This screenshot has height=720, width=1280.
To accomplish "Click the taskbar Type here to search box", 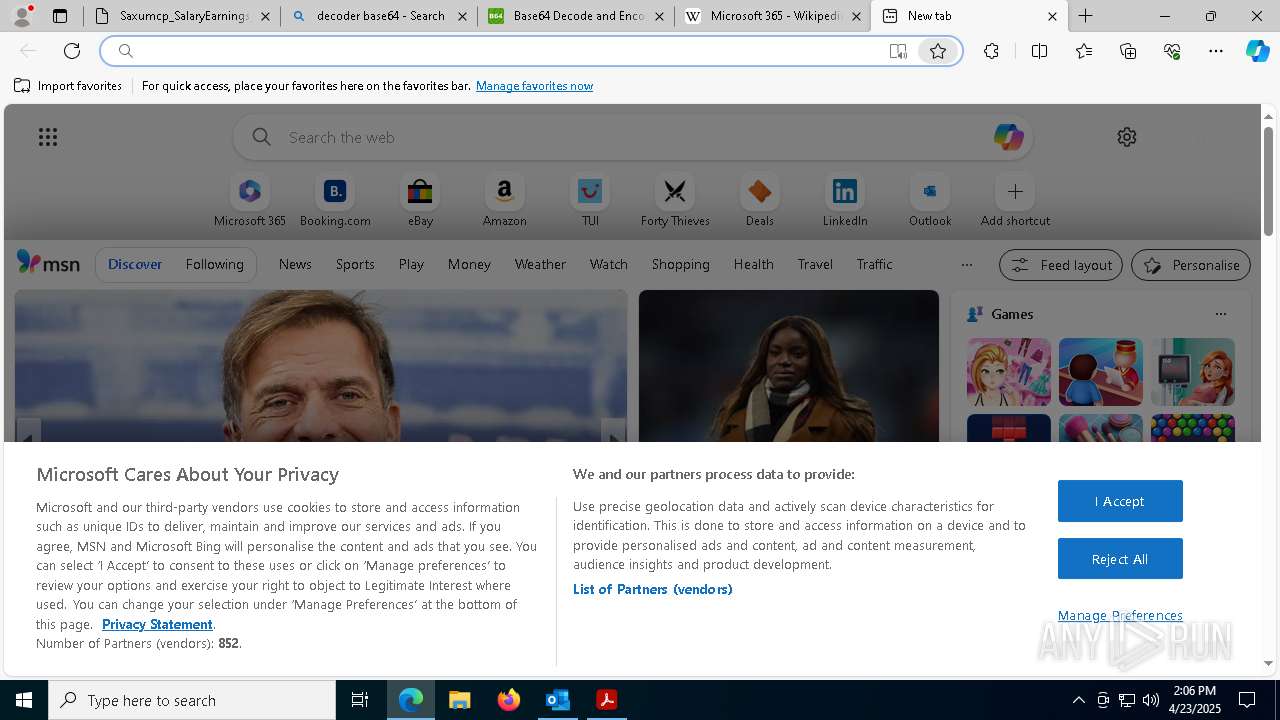I will click(x=192, y=700).
